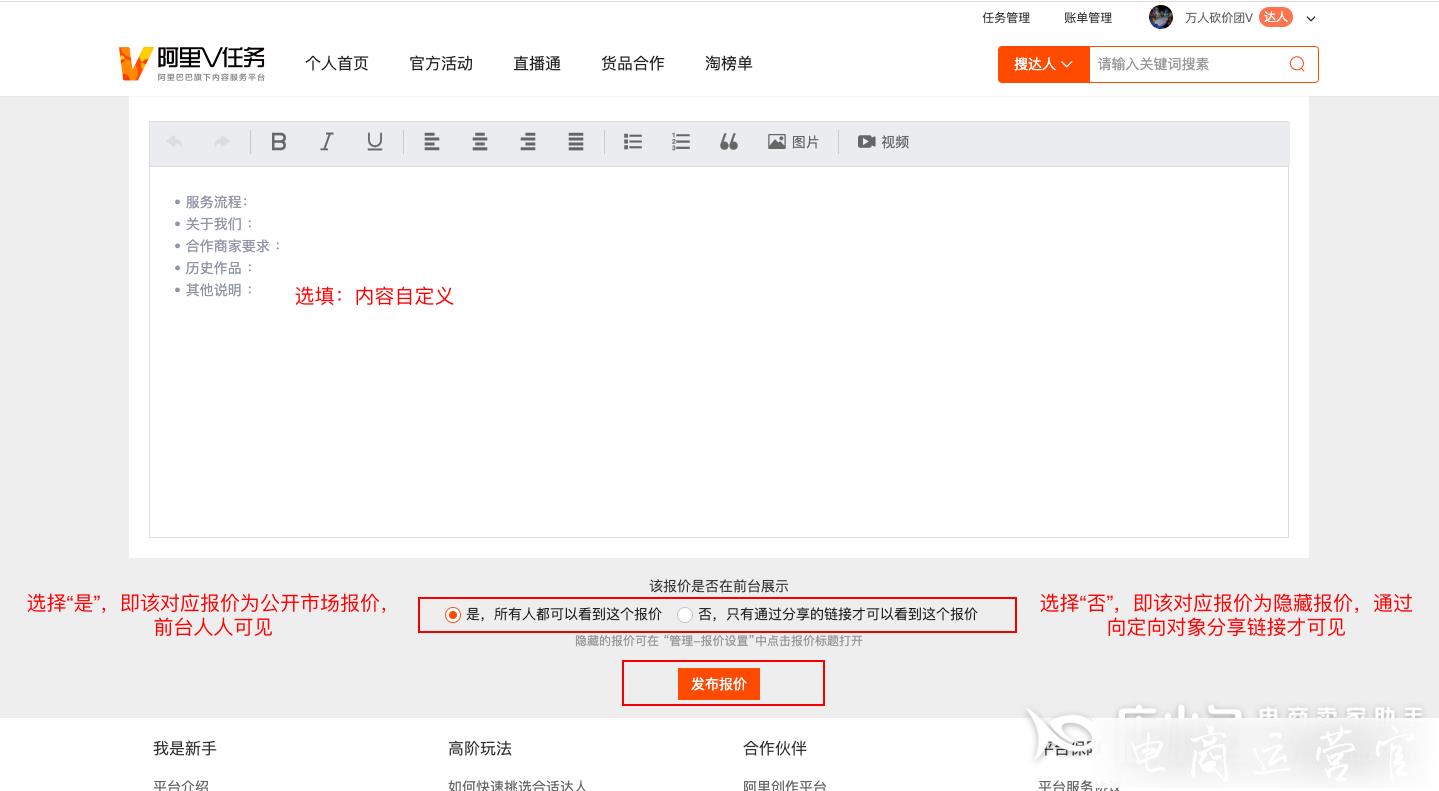The height and width of the screenshot is (791, 1439).
Task: Open the 搜达人 search type dropdown
Action: pos(1043,64)
